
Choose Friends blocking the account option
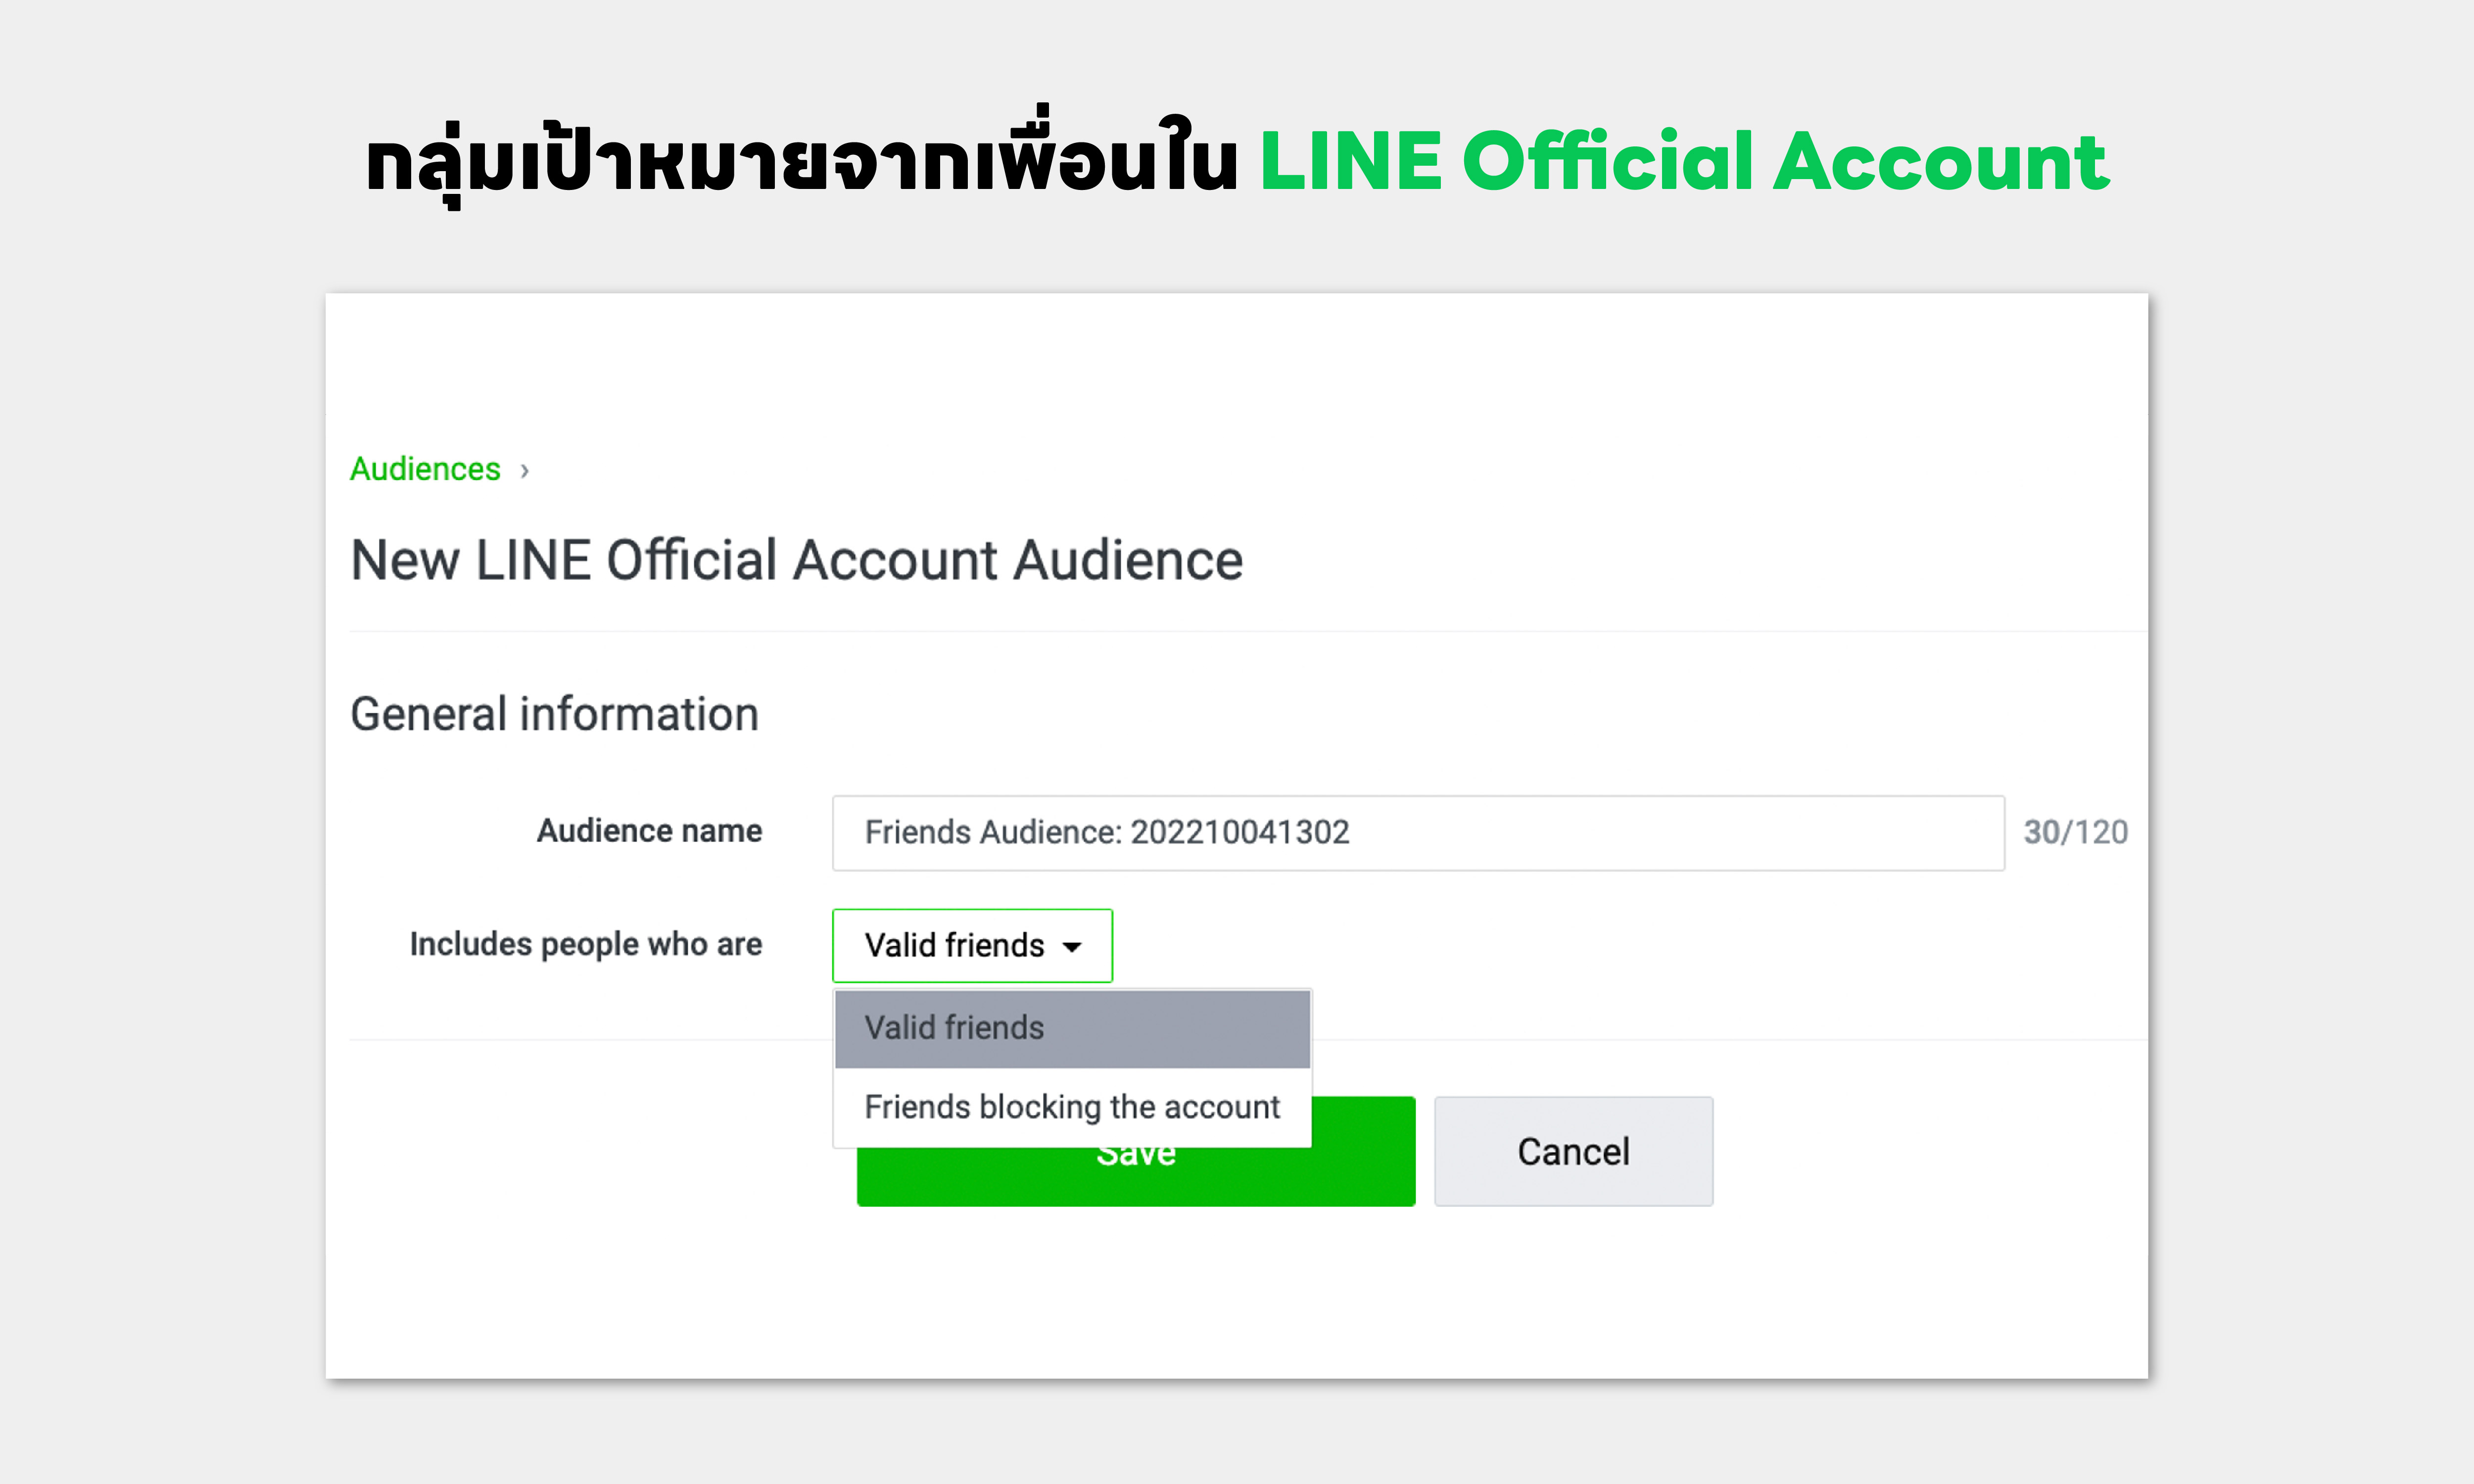tap(1072, 1107)
